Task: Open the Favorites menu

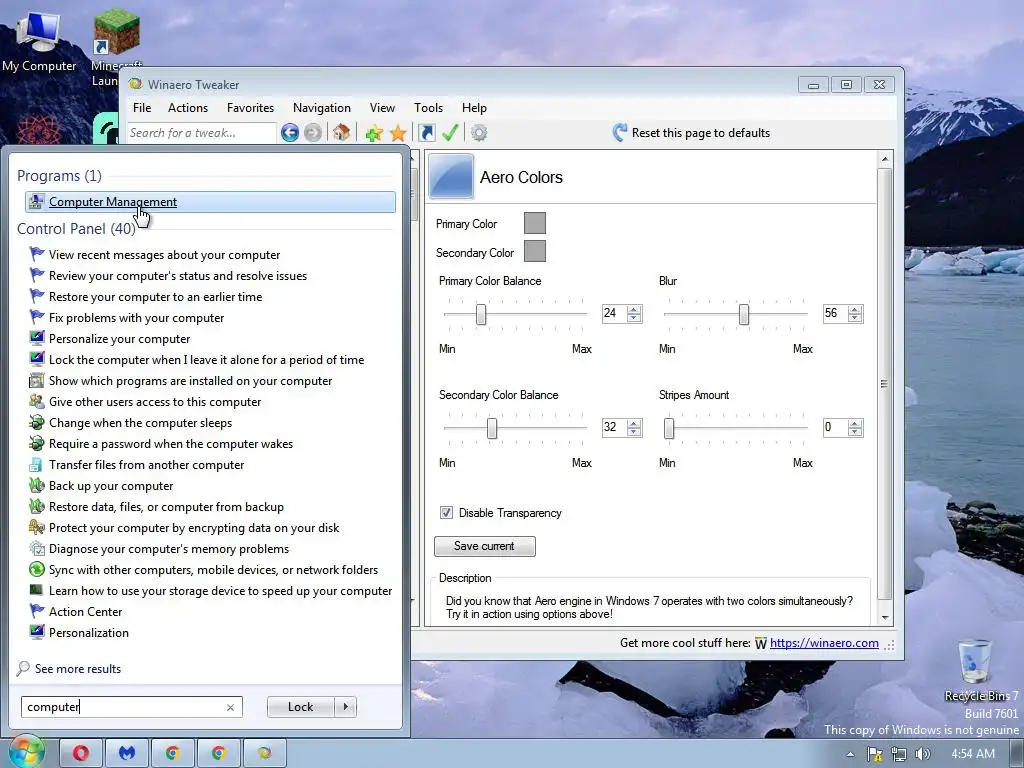Action: (x=251, y=108)
